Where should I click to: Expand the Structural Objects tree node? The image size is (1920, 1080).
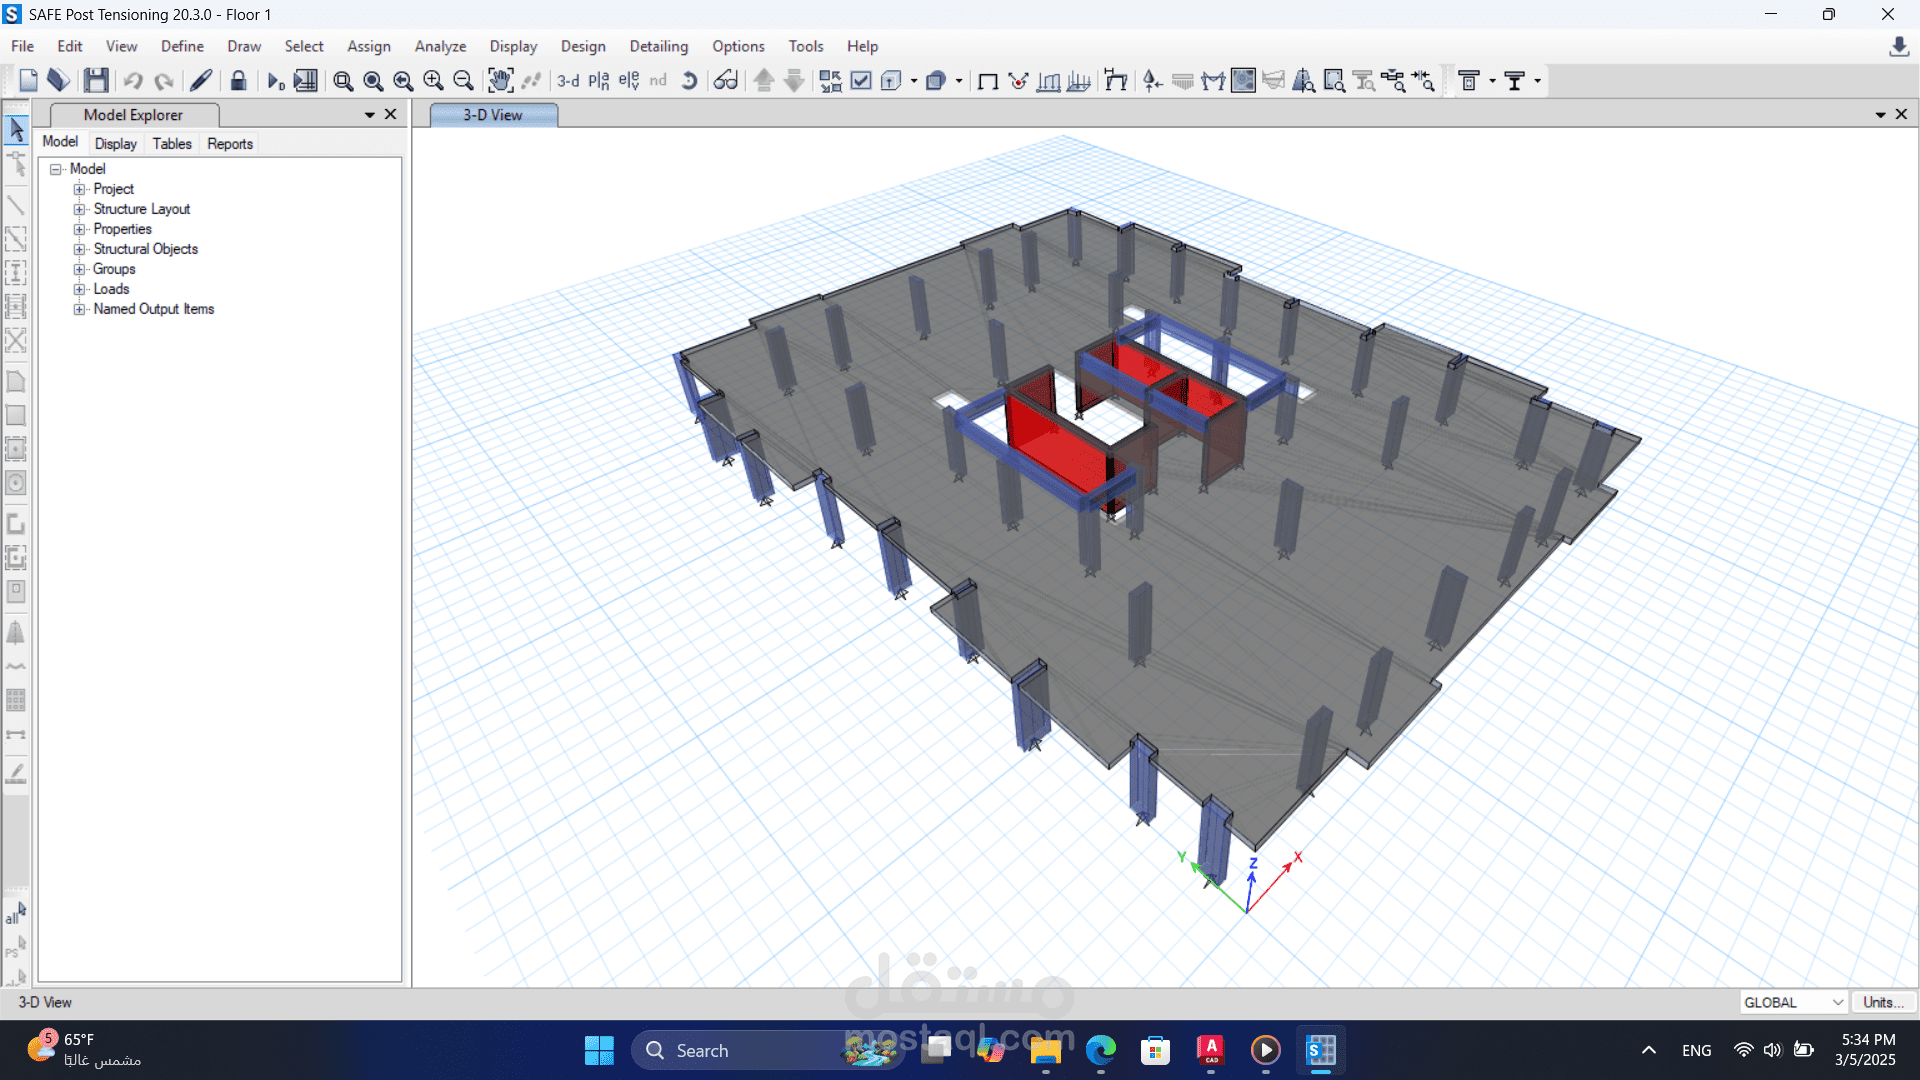(x=79, y=249)
